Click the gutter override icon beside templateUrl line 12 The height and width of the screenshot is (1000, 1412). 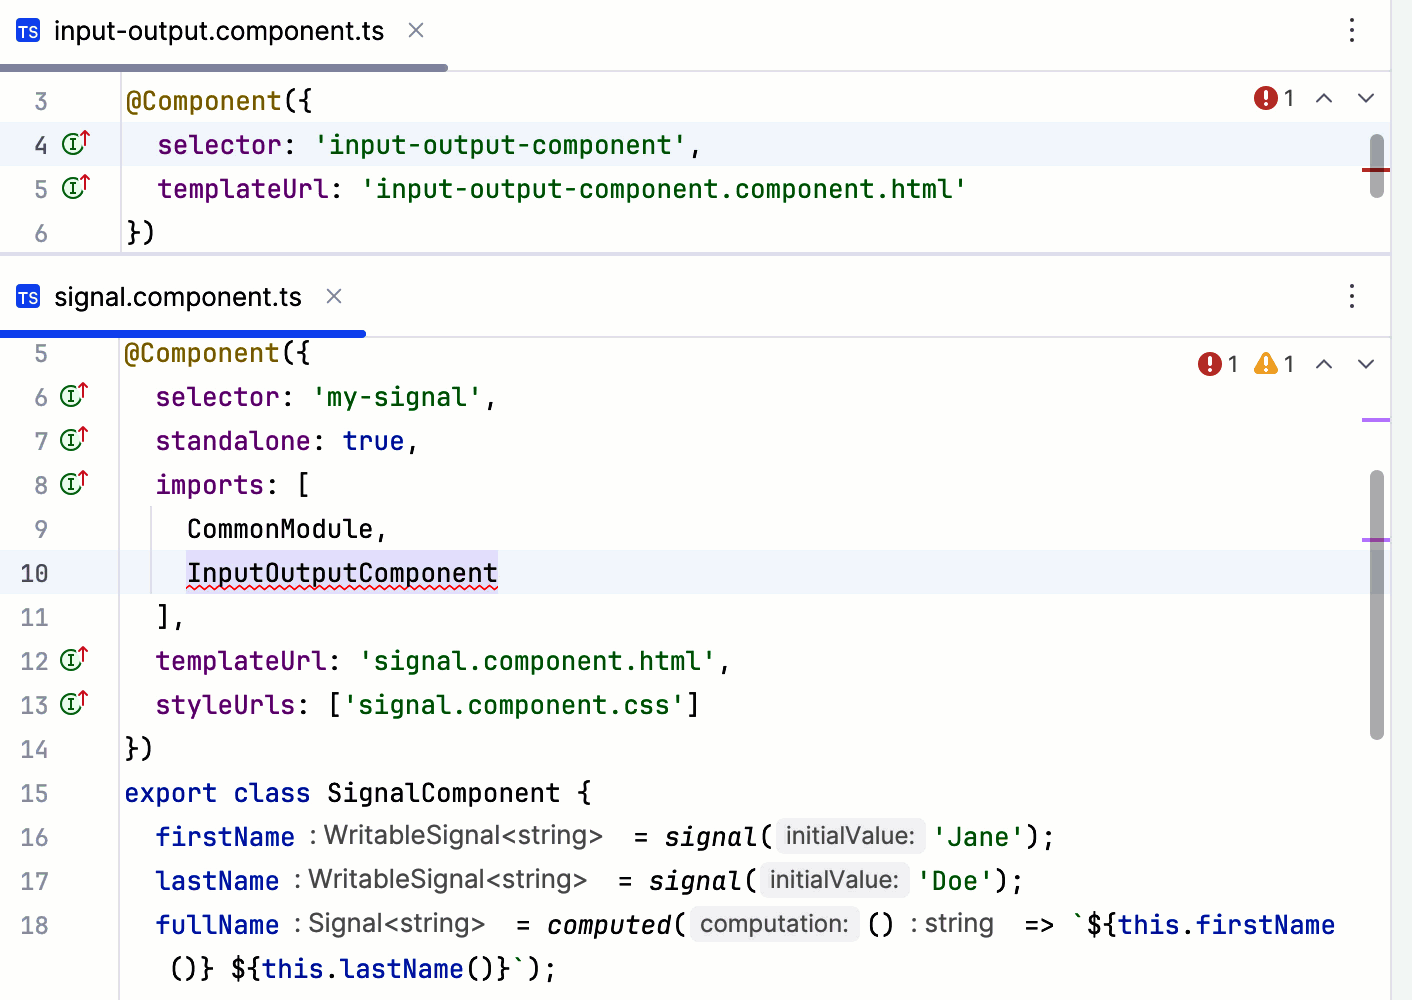tap(71, 659)
